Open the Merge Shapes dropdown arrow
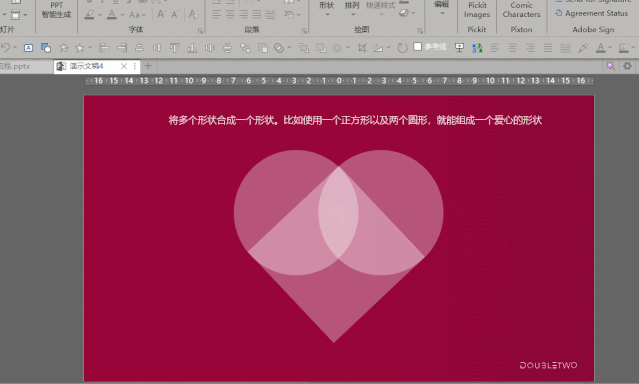Viewport: 639px width, 384px height. 289,47
